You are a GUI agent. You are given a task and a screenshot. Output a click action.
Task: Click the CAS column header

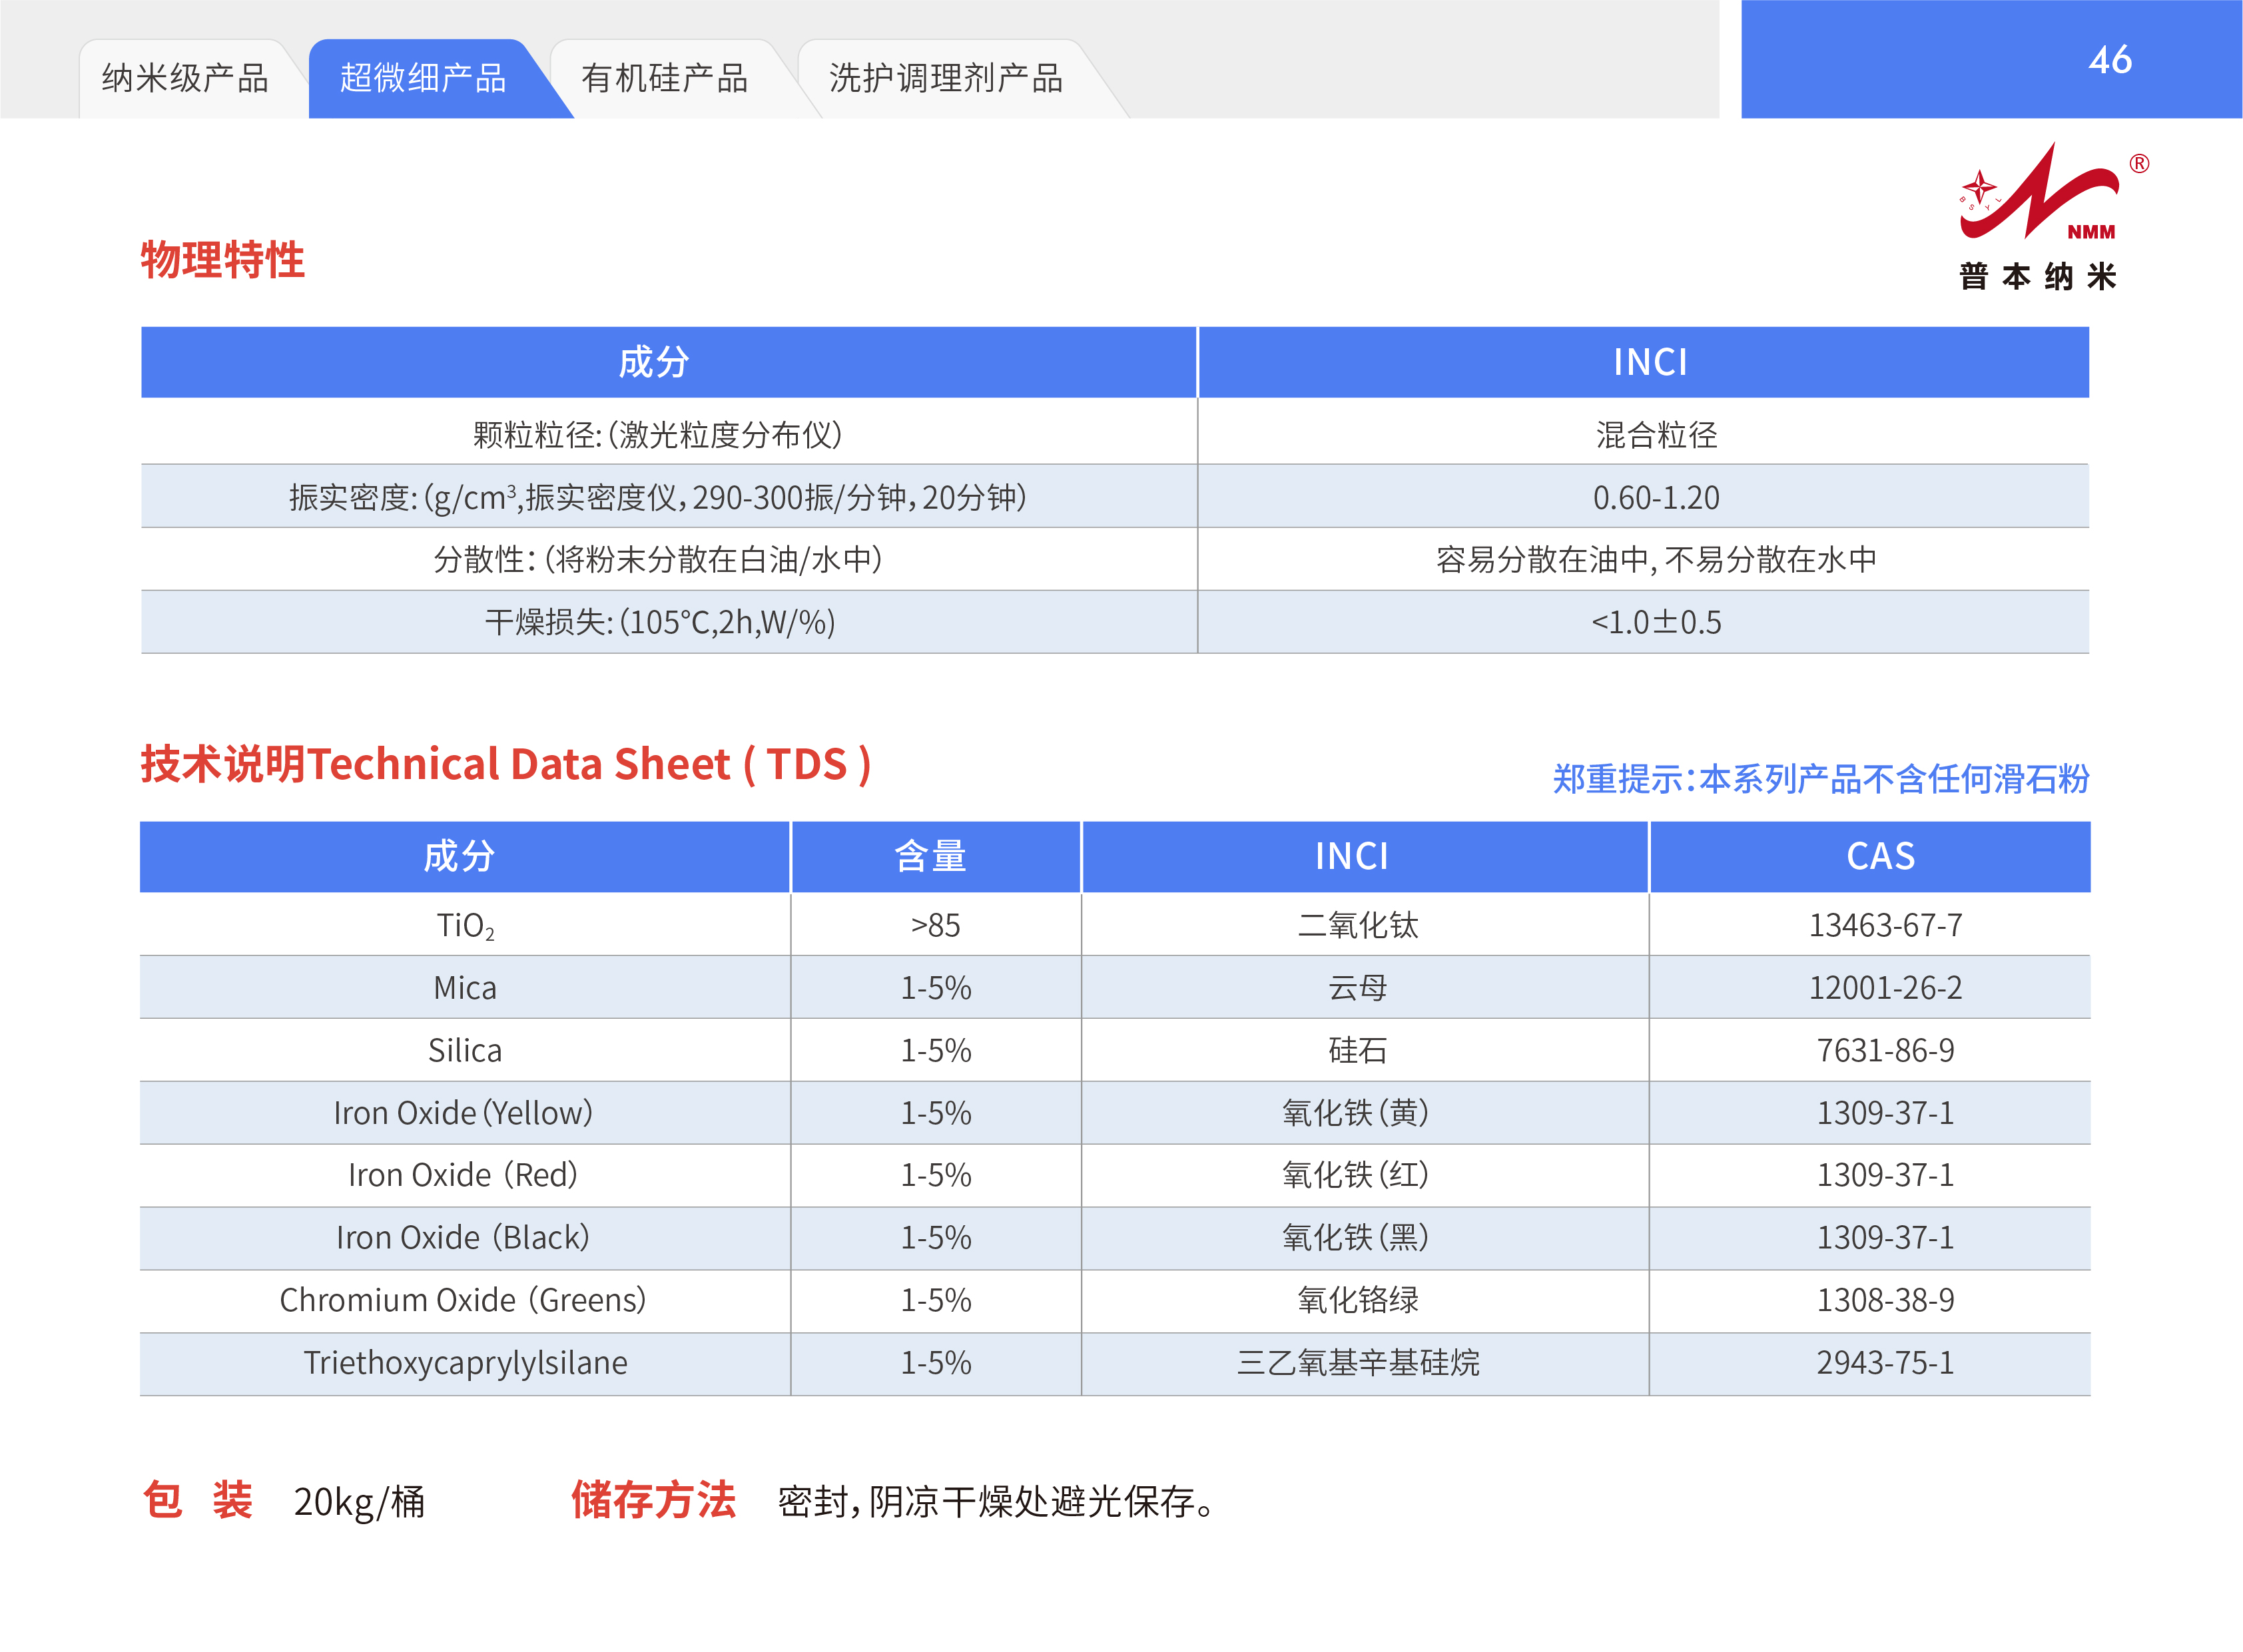click(1880, 856)
